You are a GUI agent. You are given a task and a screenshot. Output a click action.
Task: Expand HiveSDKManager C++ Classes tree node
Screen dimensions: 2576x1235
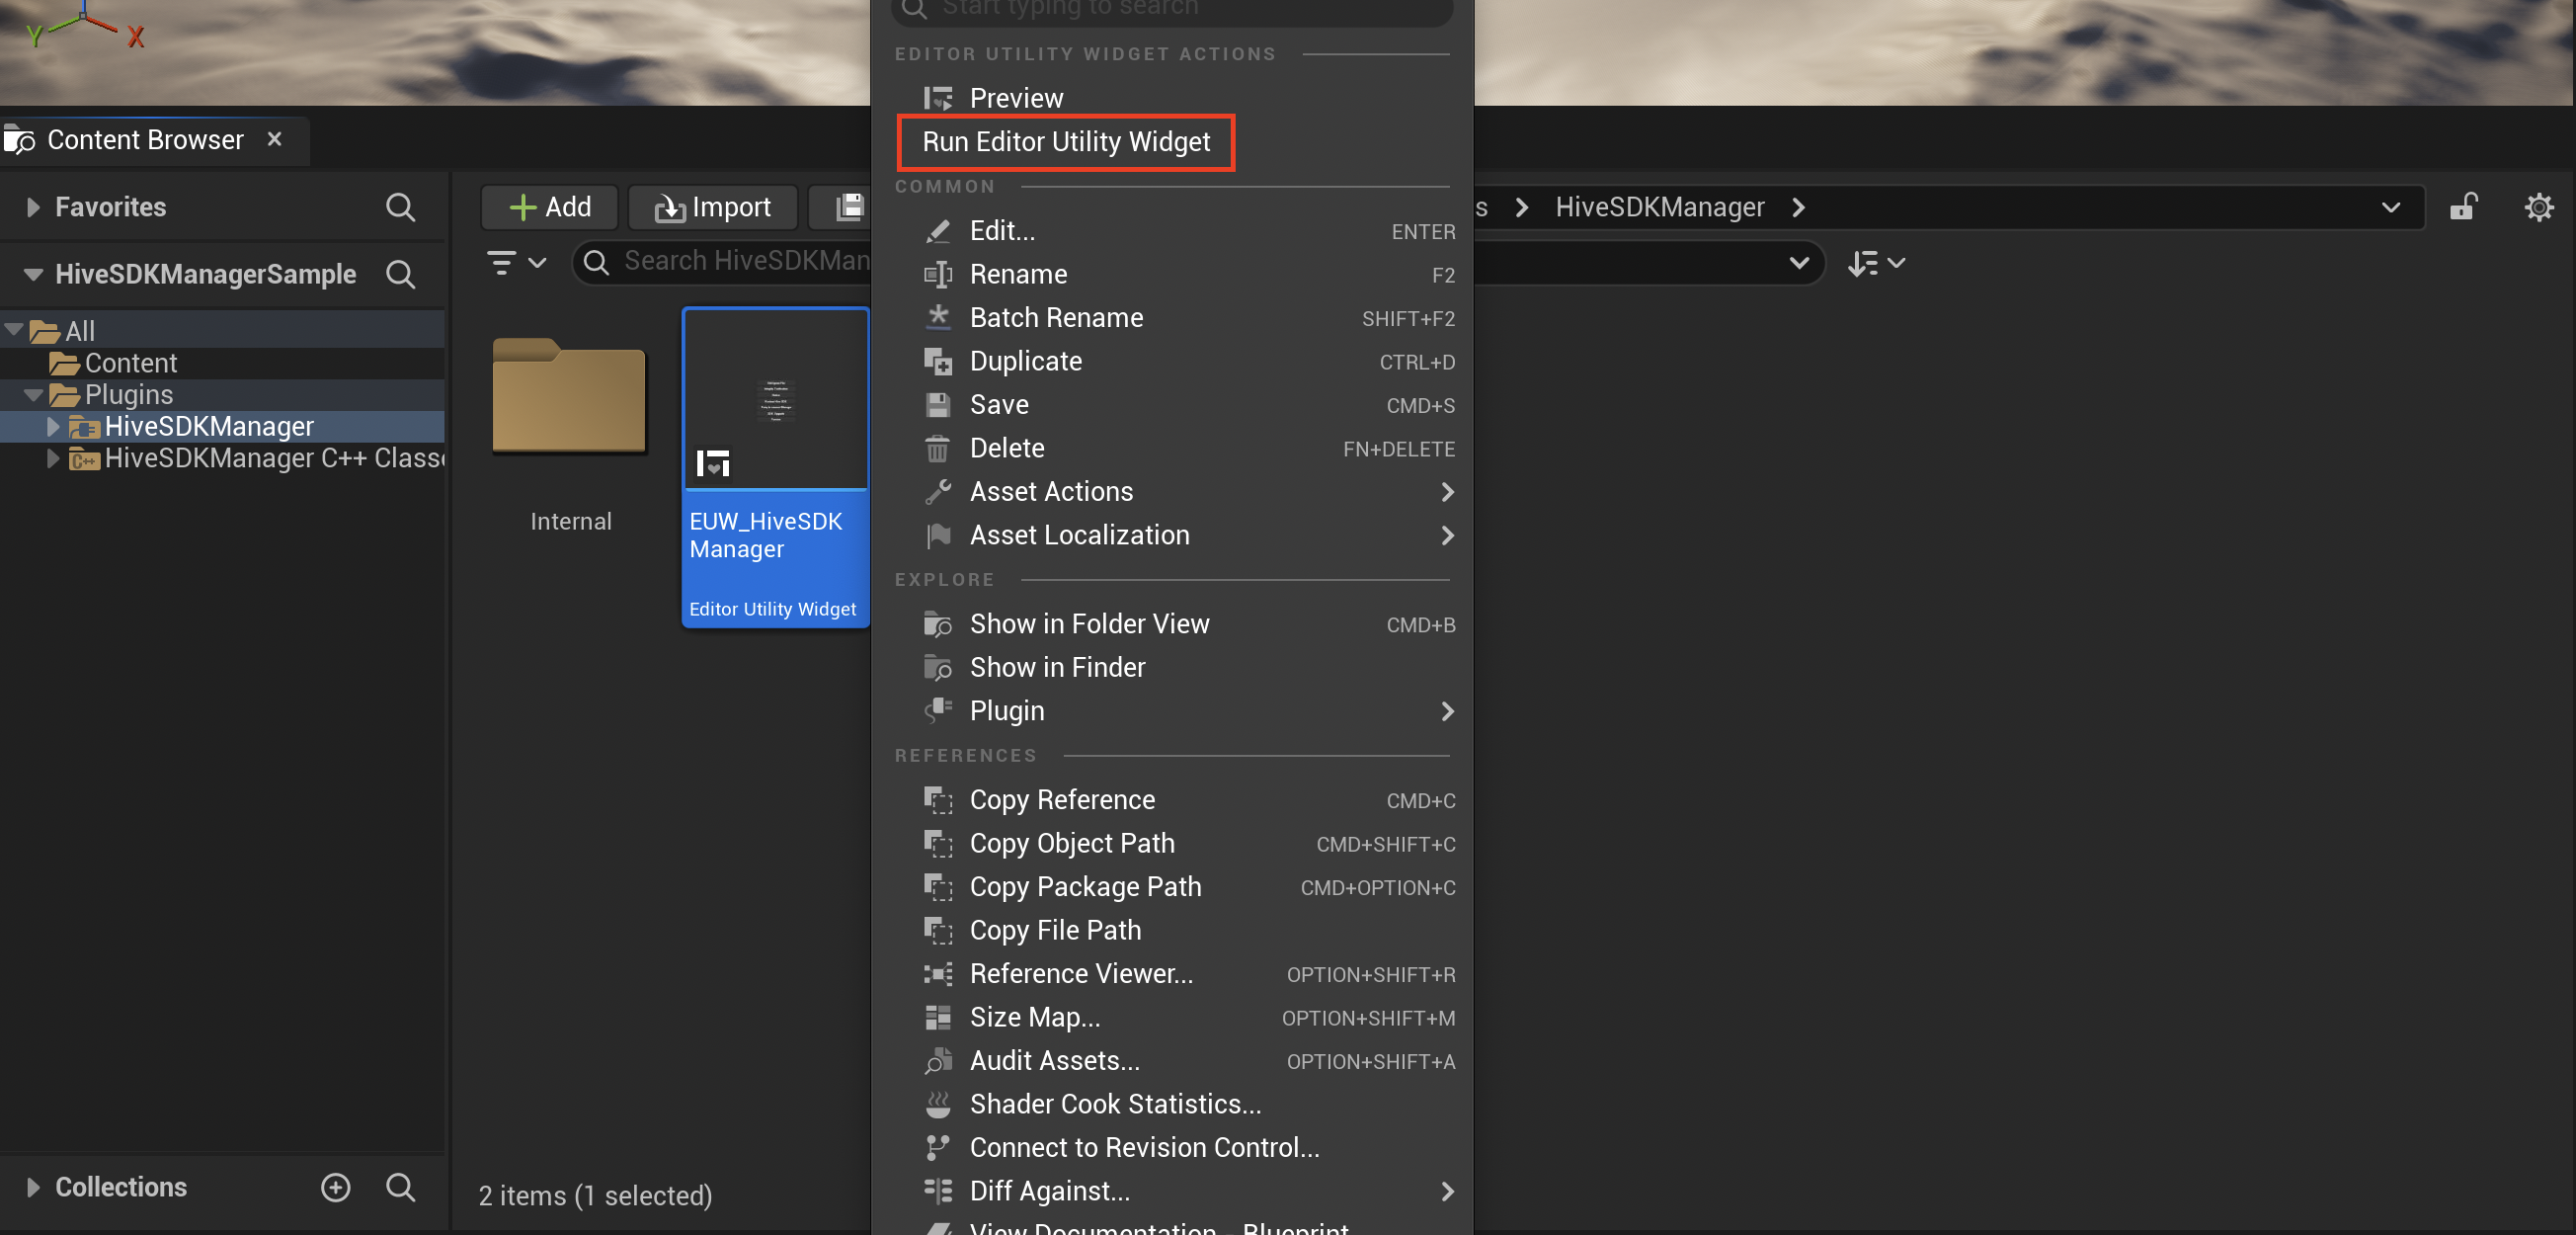point(53,458)
